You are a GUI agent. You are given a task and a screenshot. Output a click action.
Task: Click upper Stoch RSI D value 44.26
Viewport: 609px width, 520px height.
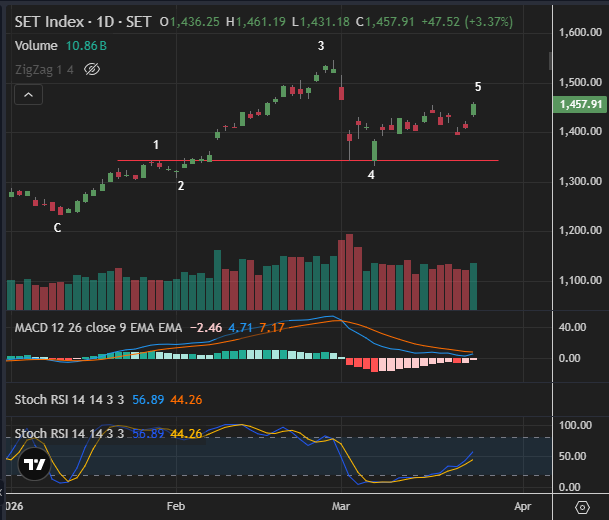(x=186, y=400)
